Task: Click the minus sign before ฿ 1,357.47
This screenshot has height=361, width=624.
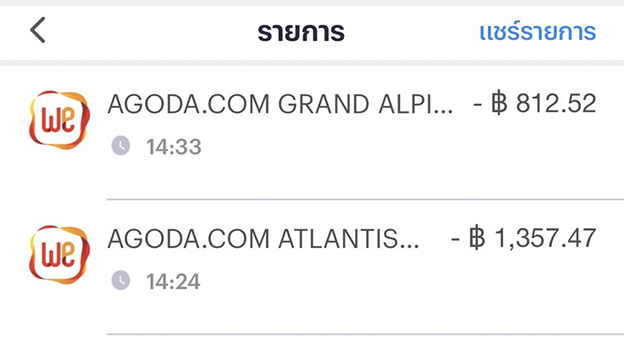Action: (455, 239)
